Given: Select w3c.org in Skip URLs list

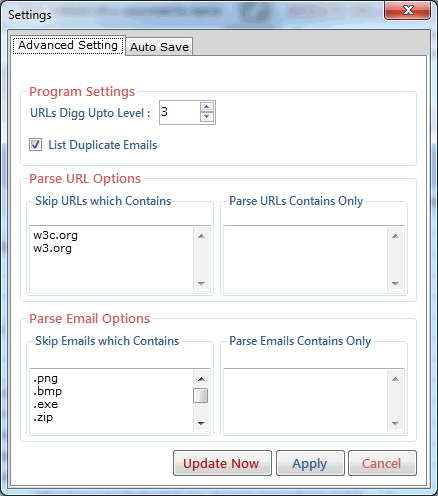Looking at the screenshot, I should tap(55, 235).
